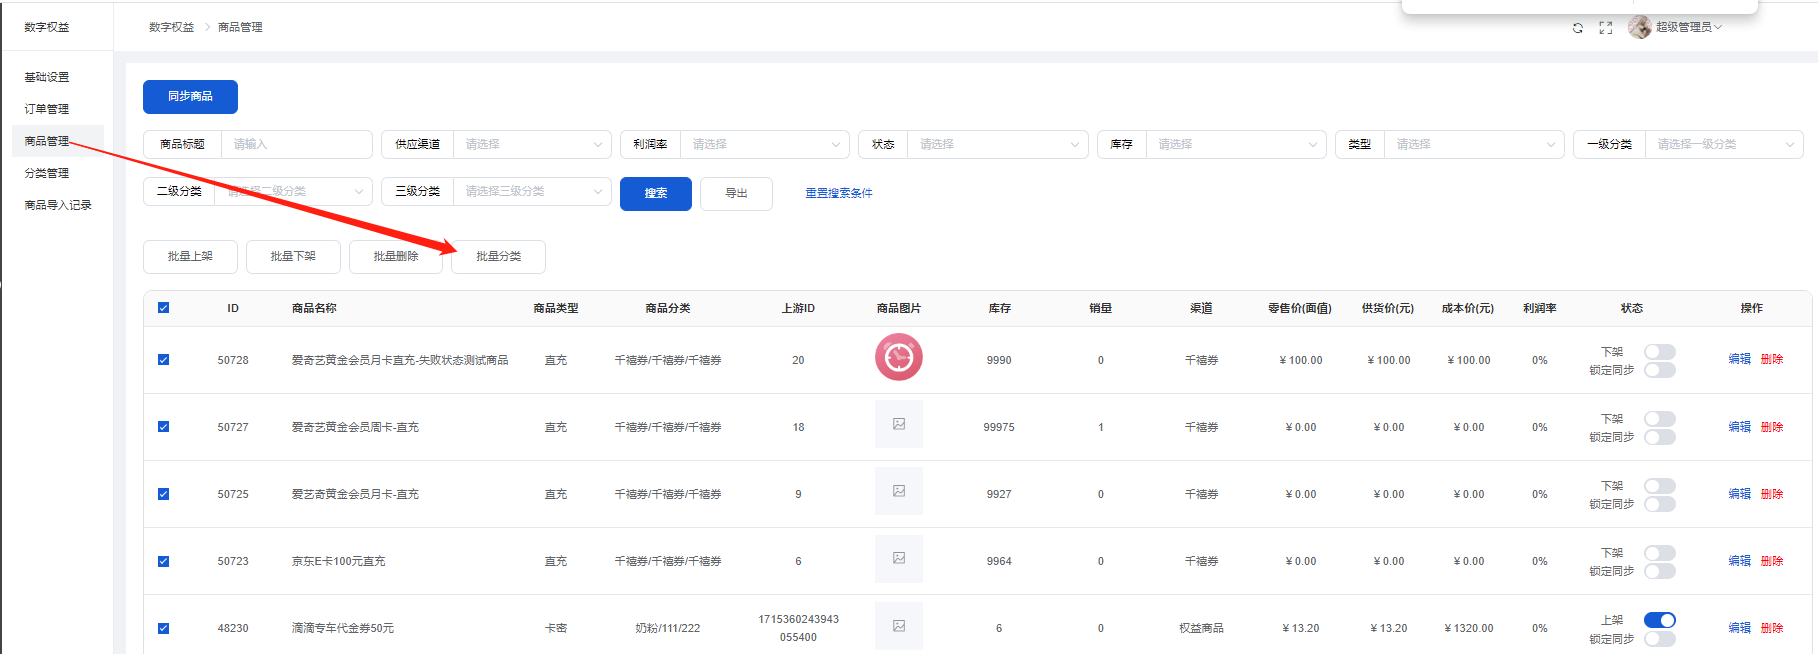This screenshot has height=654, width=1818.
Task: Go to 订单管理 in sidebar
Action: tap(47, 109)
